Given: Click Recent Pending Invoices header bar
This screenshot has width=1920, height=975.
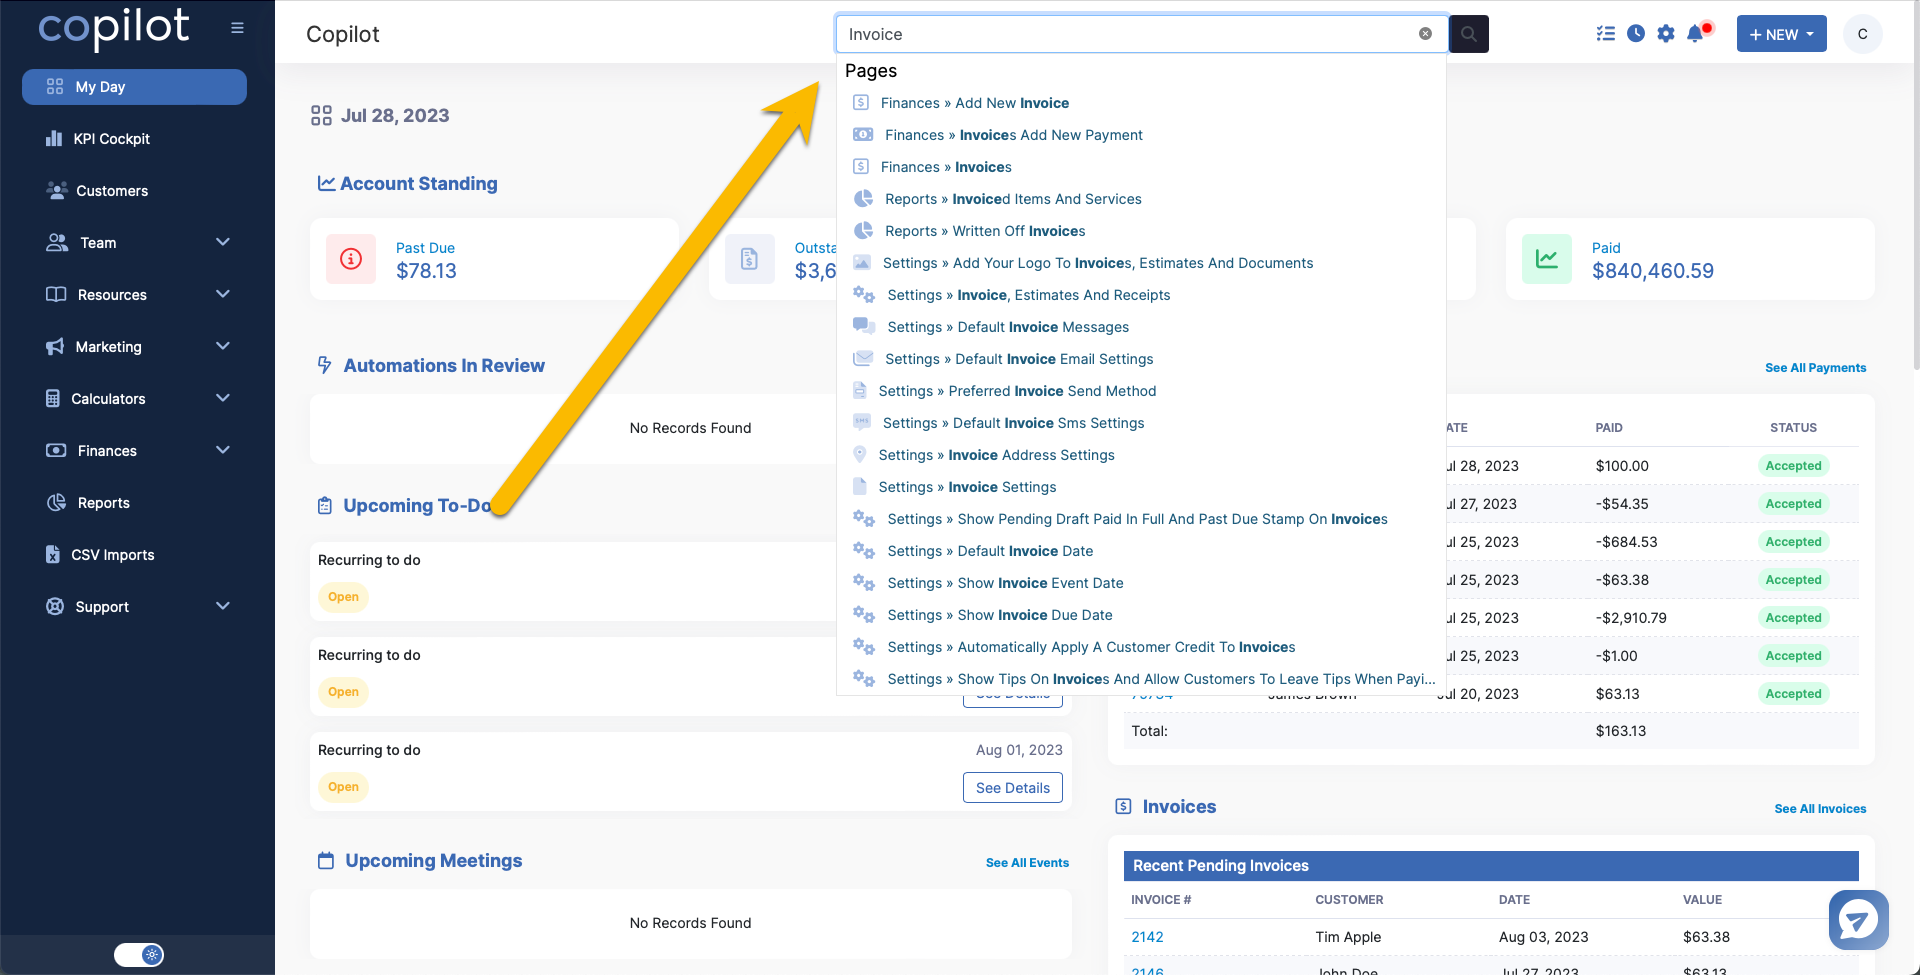Looking at the screenshot, I should pyautogui.click(x=1491, y=866).
